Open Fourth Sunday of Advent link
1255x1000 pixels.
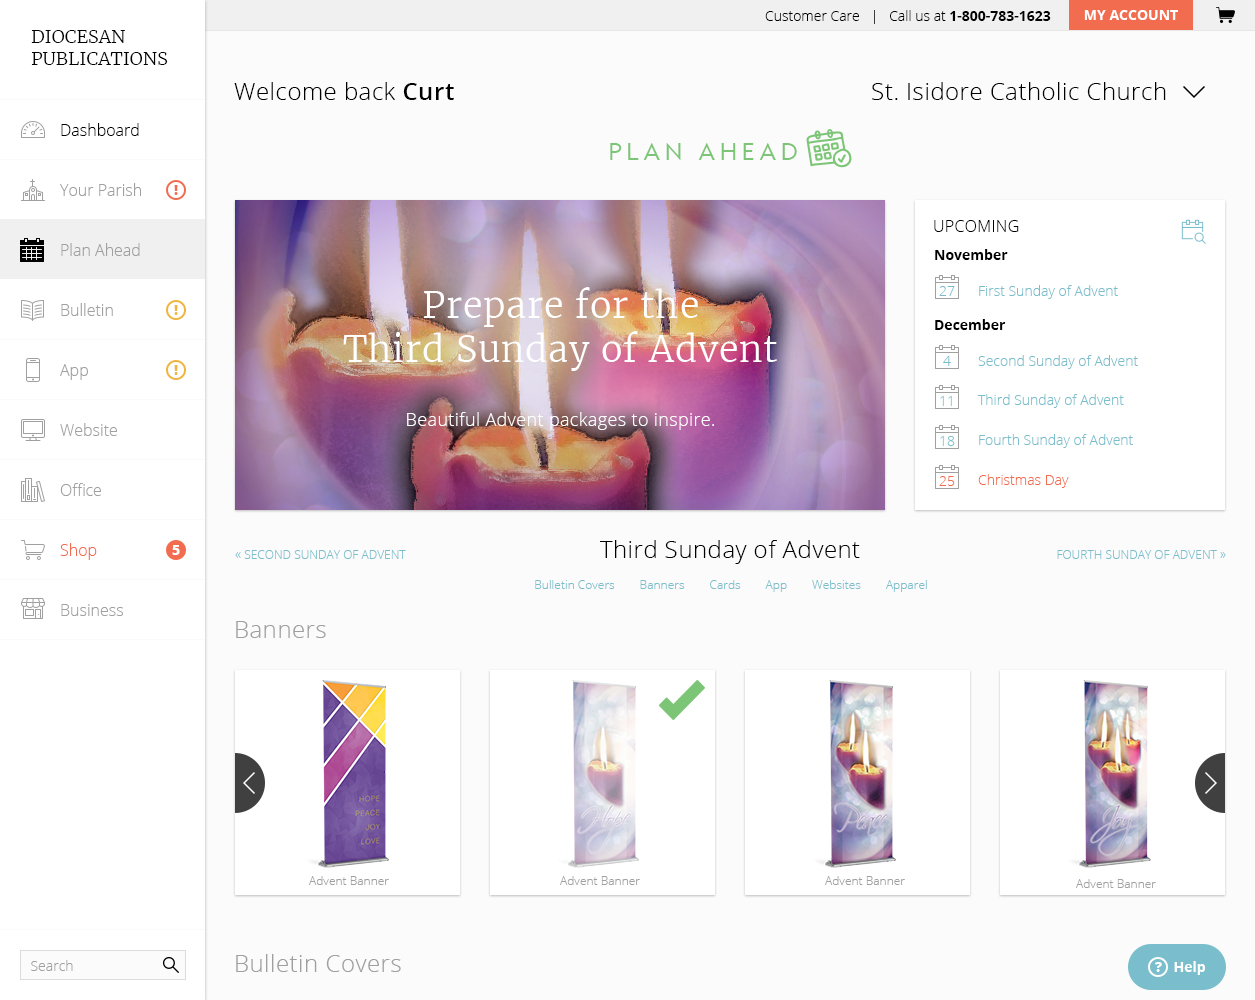point(1055,440)
